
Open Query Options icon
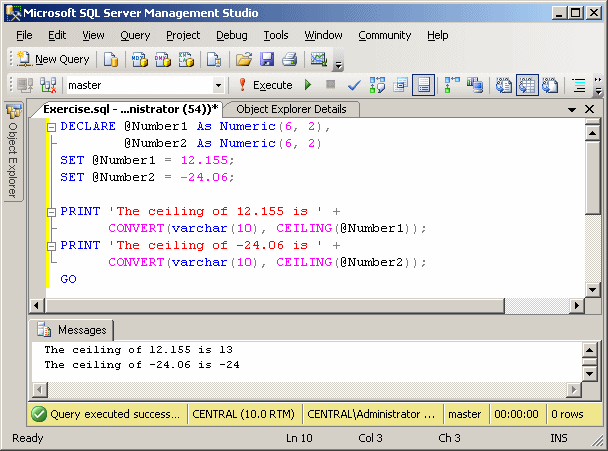click(x=400, y=85)
